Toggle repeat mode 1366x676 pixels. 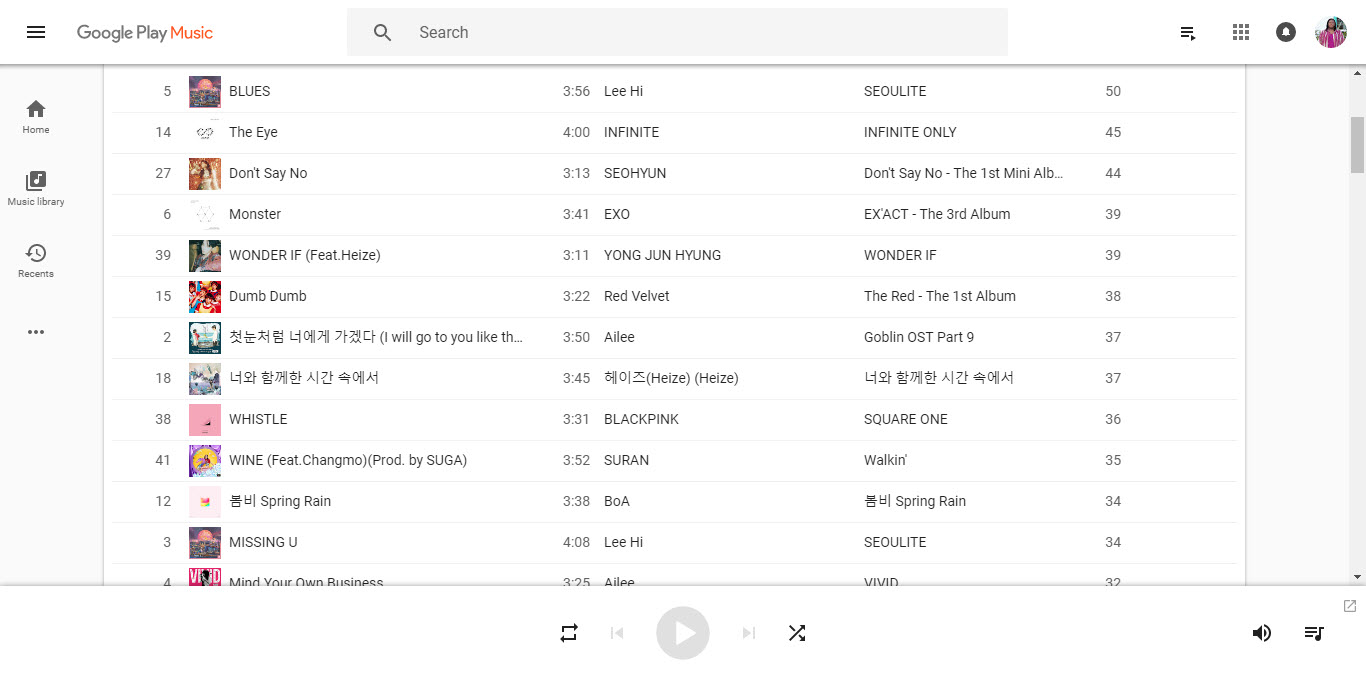[x=569, y=633]
